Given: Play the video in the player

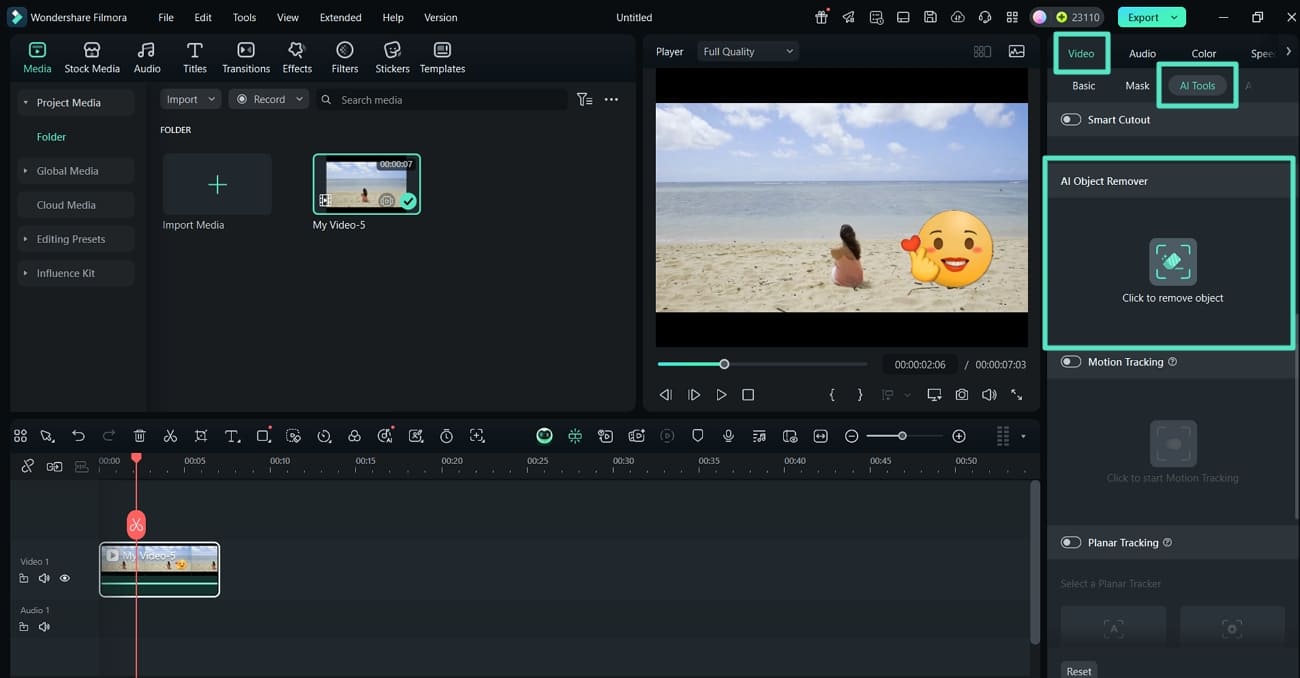Looking at the screenshot, I should click(x=721, y=395).
